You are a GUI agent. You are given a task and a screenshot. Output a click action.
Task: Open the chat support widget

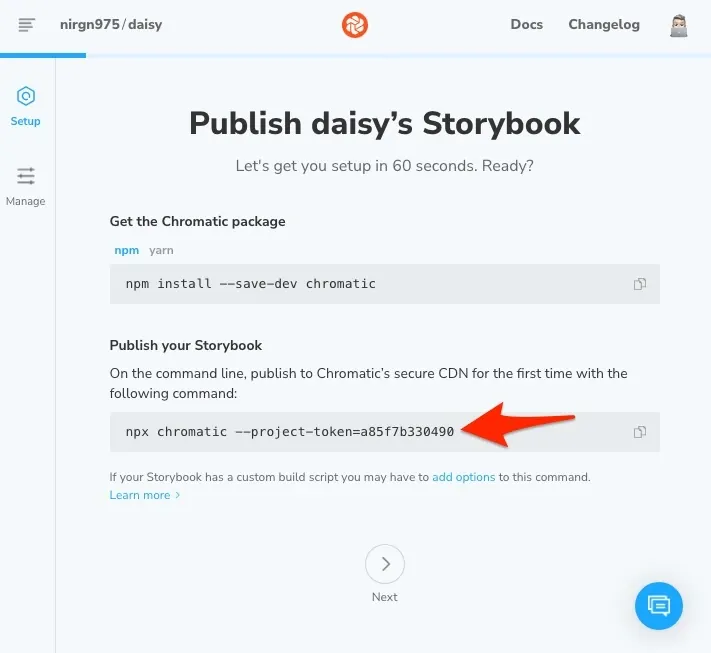pyautogui.click(x=658, y=604)
